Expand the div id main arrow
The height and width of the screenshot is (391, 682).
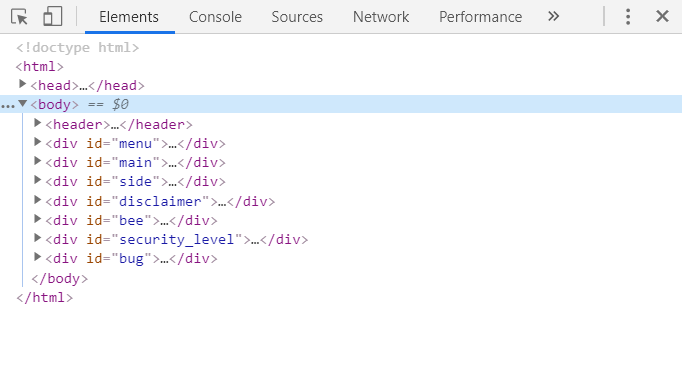pyautogui.click(x=37, y=161)
